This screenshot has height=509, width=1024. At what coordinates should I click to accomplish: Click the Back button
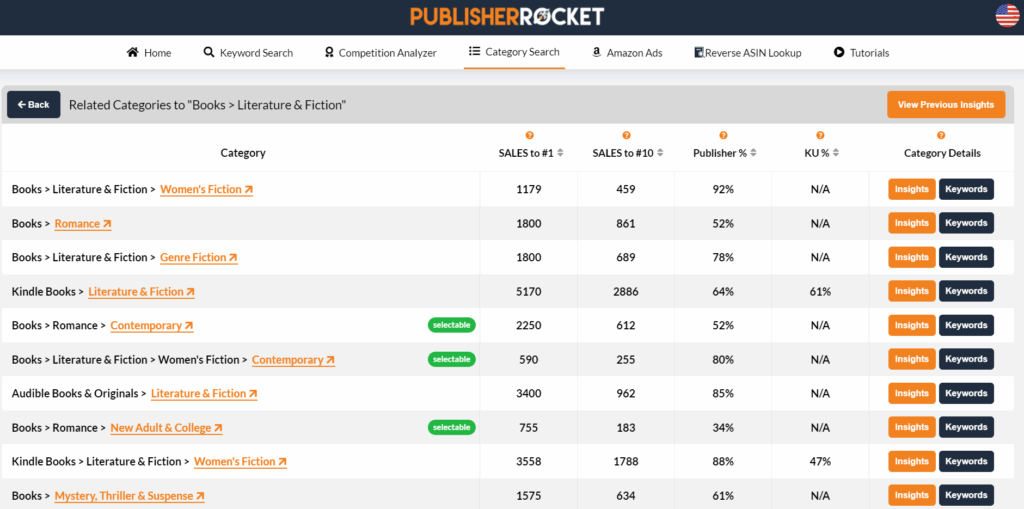coord(34,105)
